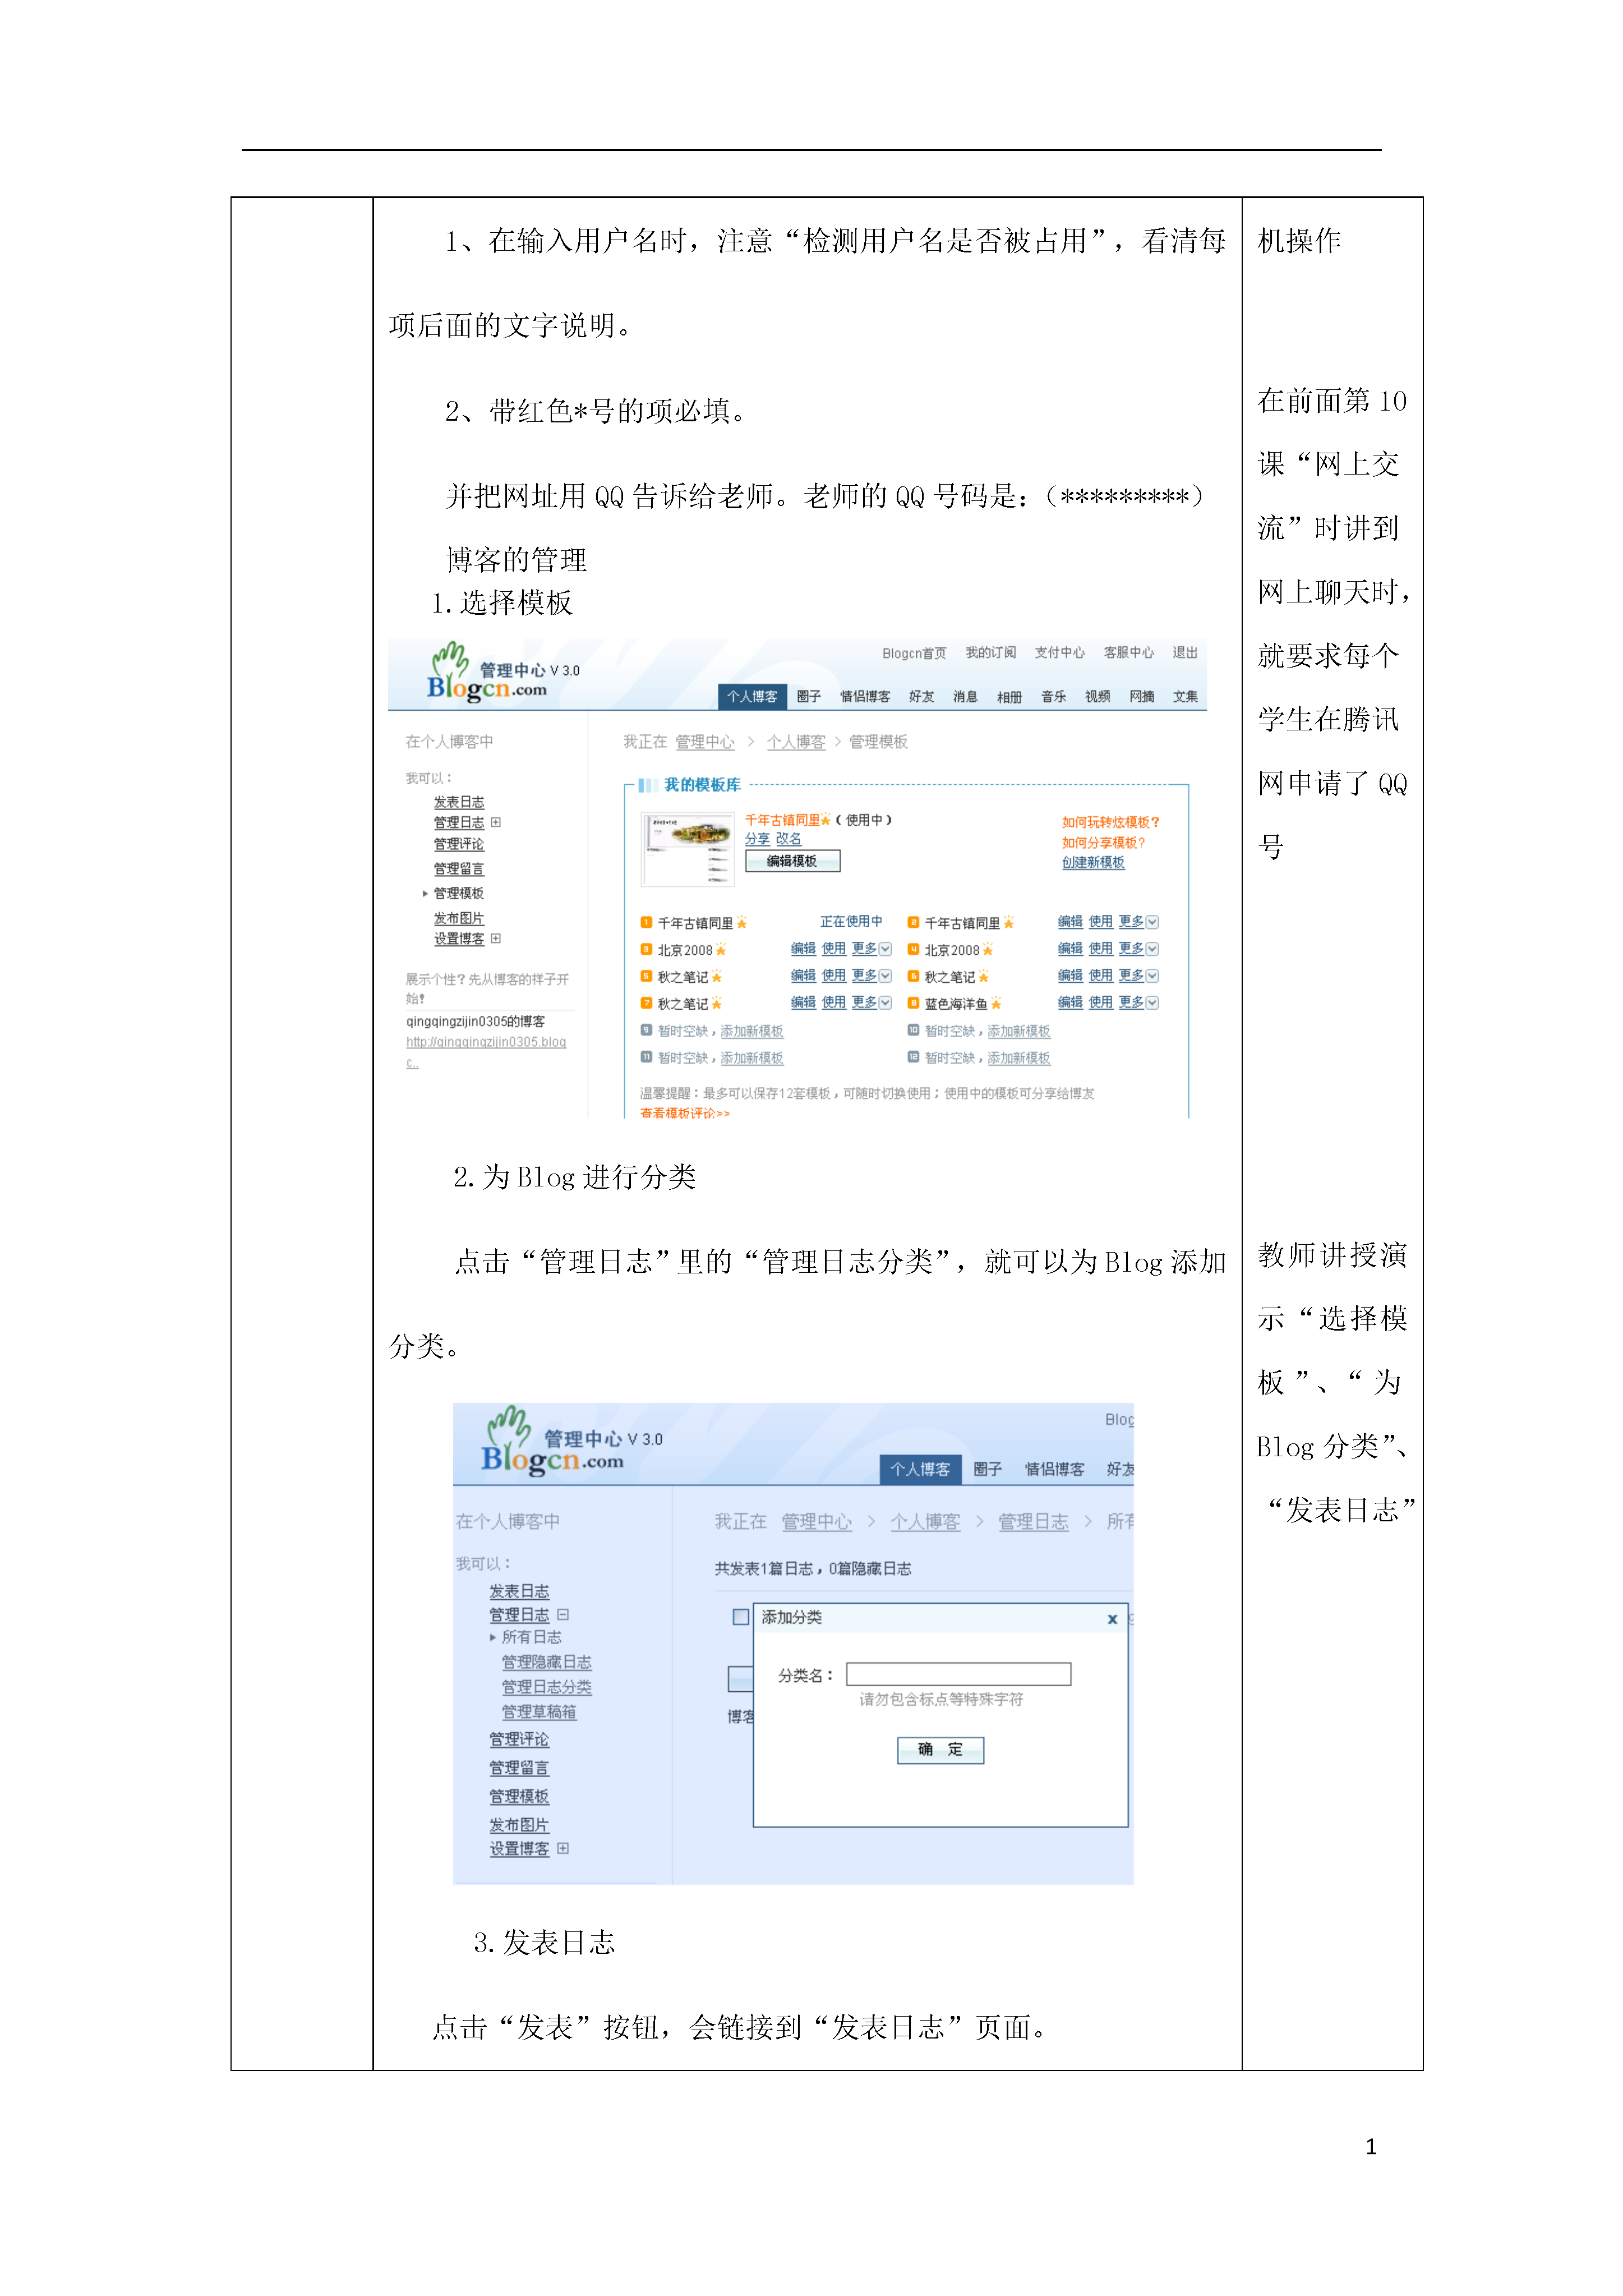Click number badge 7 beside 秋之笔记

[646, 1003]
